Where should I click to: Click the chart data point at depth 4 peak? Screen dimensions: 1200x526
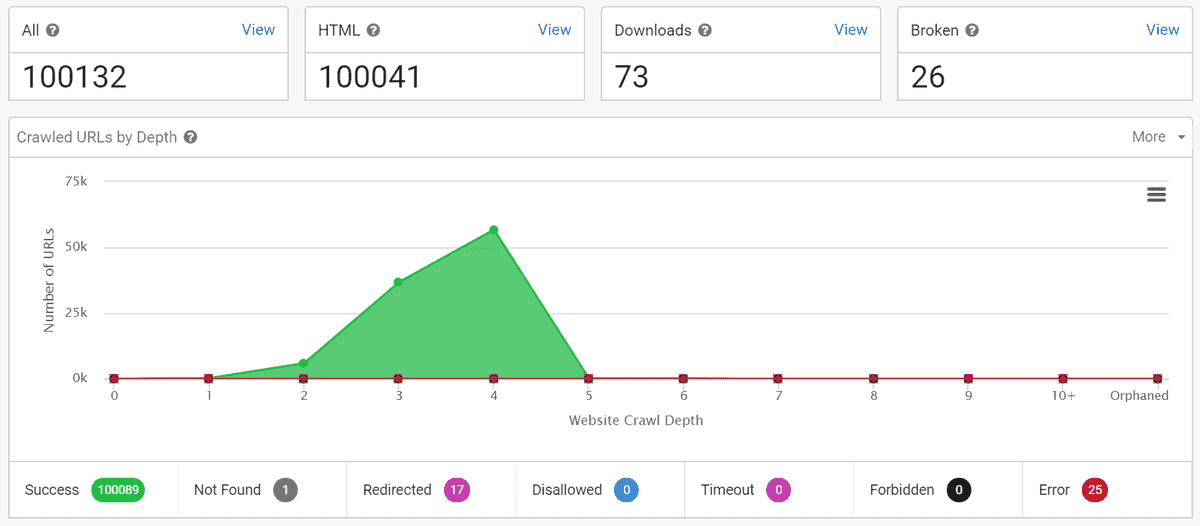(493, 230)
